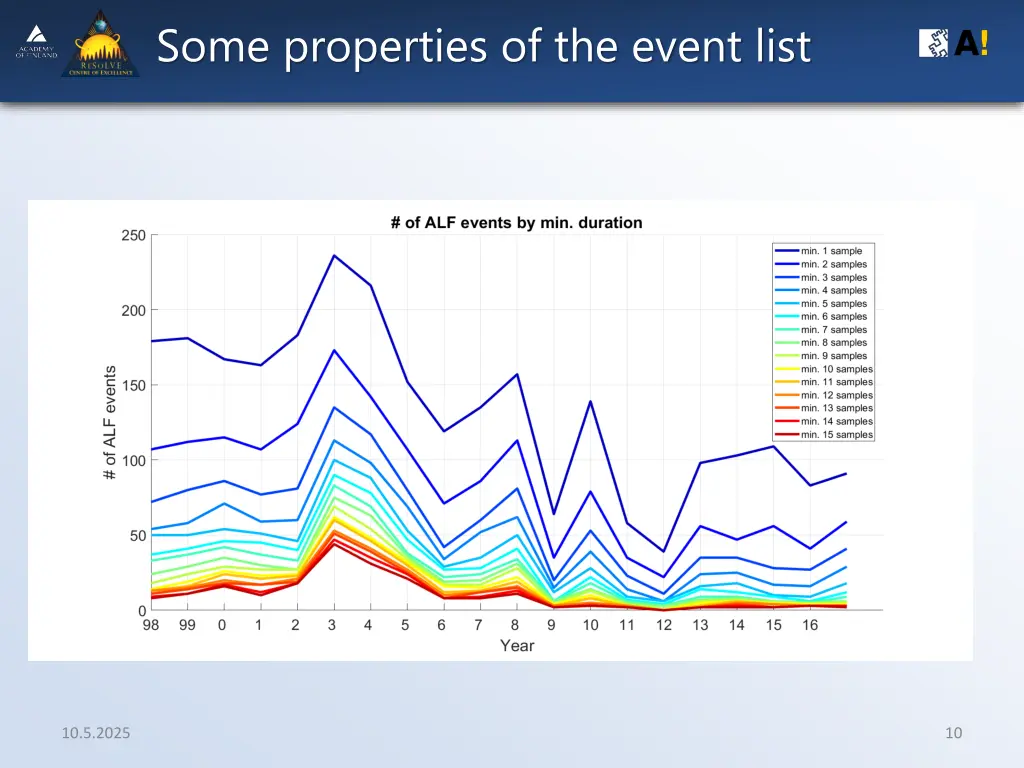Image resolution: width=1024 pixels, height=768 pixels.
Task: Click the Aalto University A! logo
Action: click(971, 43)
